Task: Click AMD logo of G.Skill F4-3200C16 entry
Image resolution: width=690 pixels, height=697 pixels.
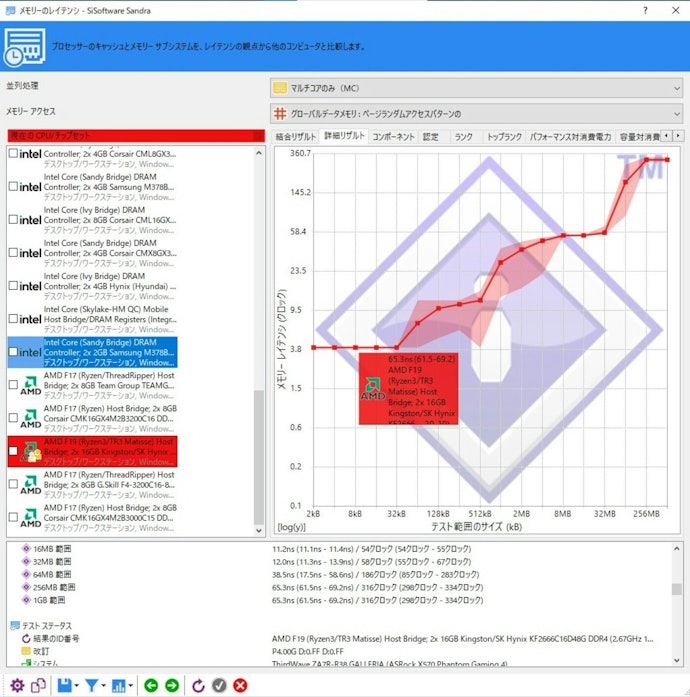Action: coord(31,484)
